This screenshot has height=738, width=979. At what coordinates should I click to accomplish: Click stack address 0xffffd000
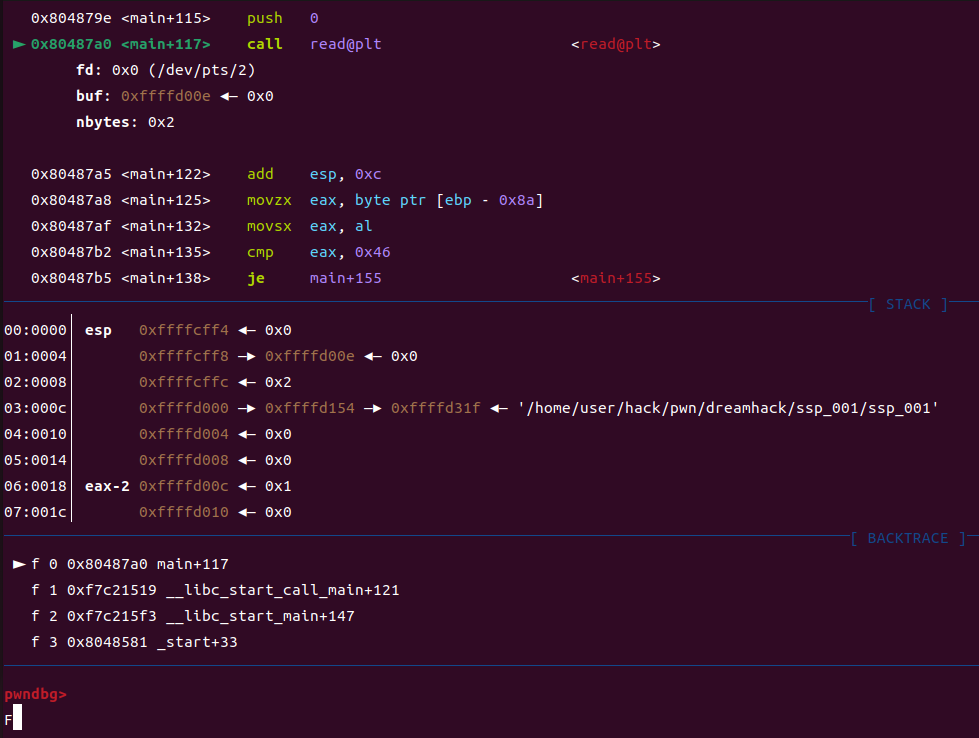(184, 408)
